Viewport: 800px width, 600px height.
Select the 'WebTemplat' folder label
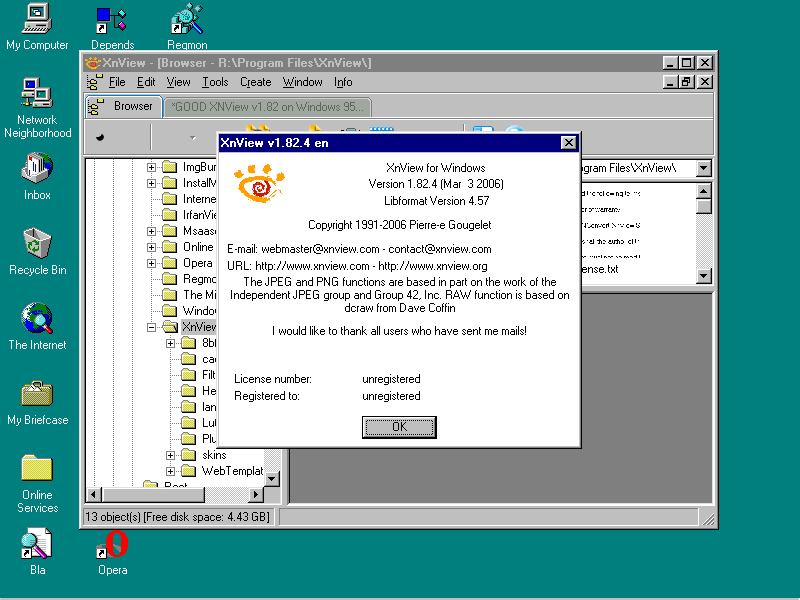coord(232,471)
